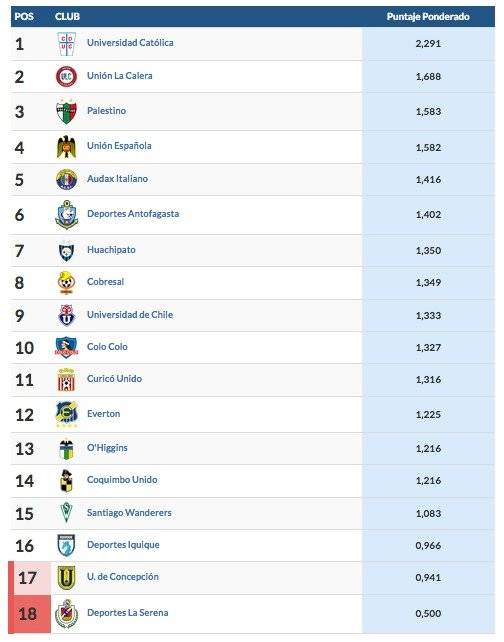This screenshot has height=642, width=504.
Task: Select the red position 18 cell
Action: tap(30, 614)
